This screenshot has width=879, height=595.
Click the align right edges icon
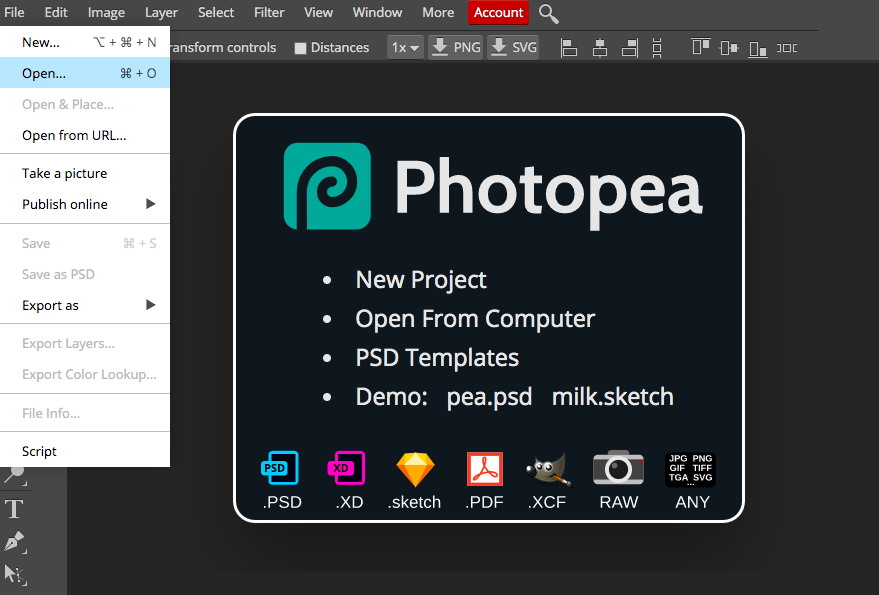tap(630, 48)
